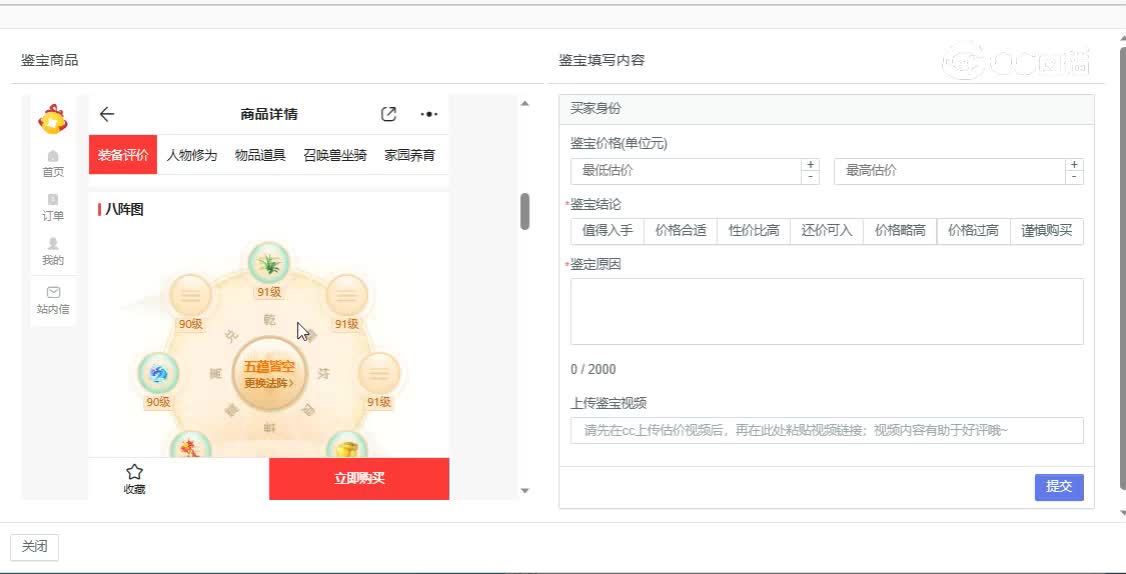The width and height of the screenshot is (1126, 574).
Task: Switch to 人物修为 tab
Action: tap(192, 154)
